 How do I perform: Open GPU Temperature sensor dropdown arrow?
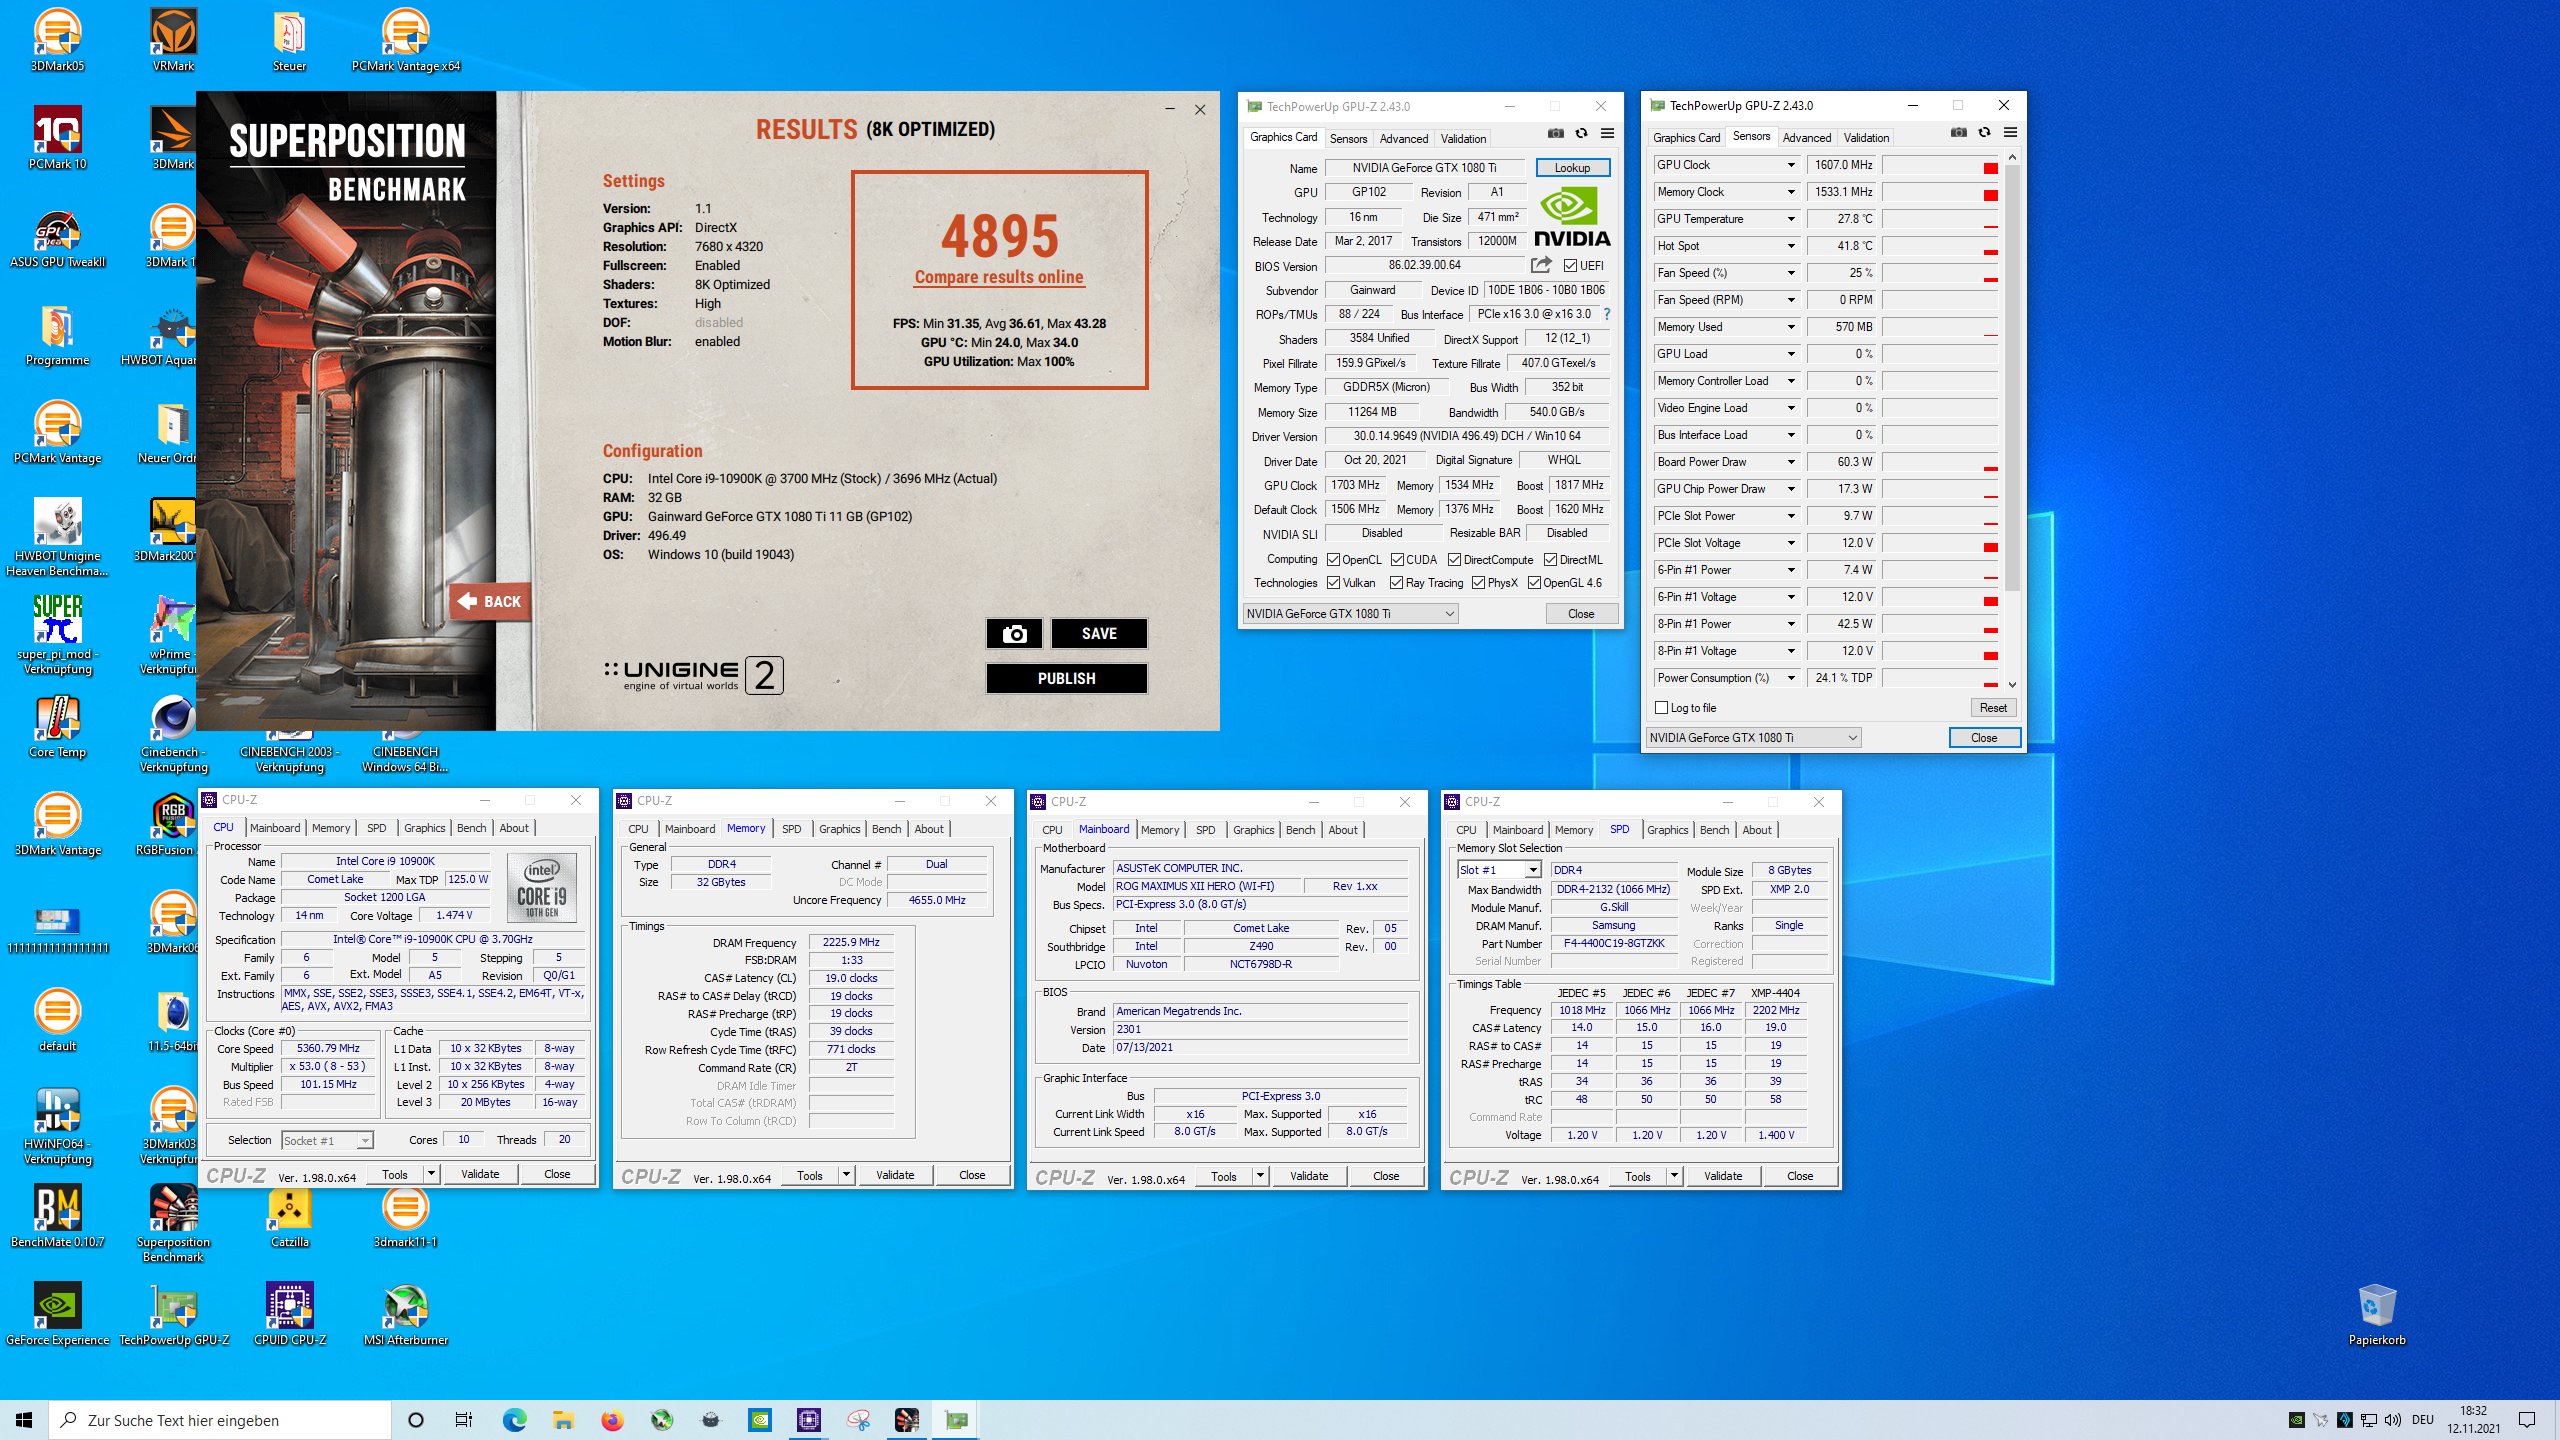[1791, 219]
